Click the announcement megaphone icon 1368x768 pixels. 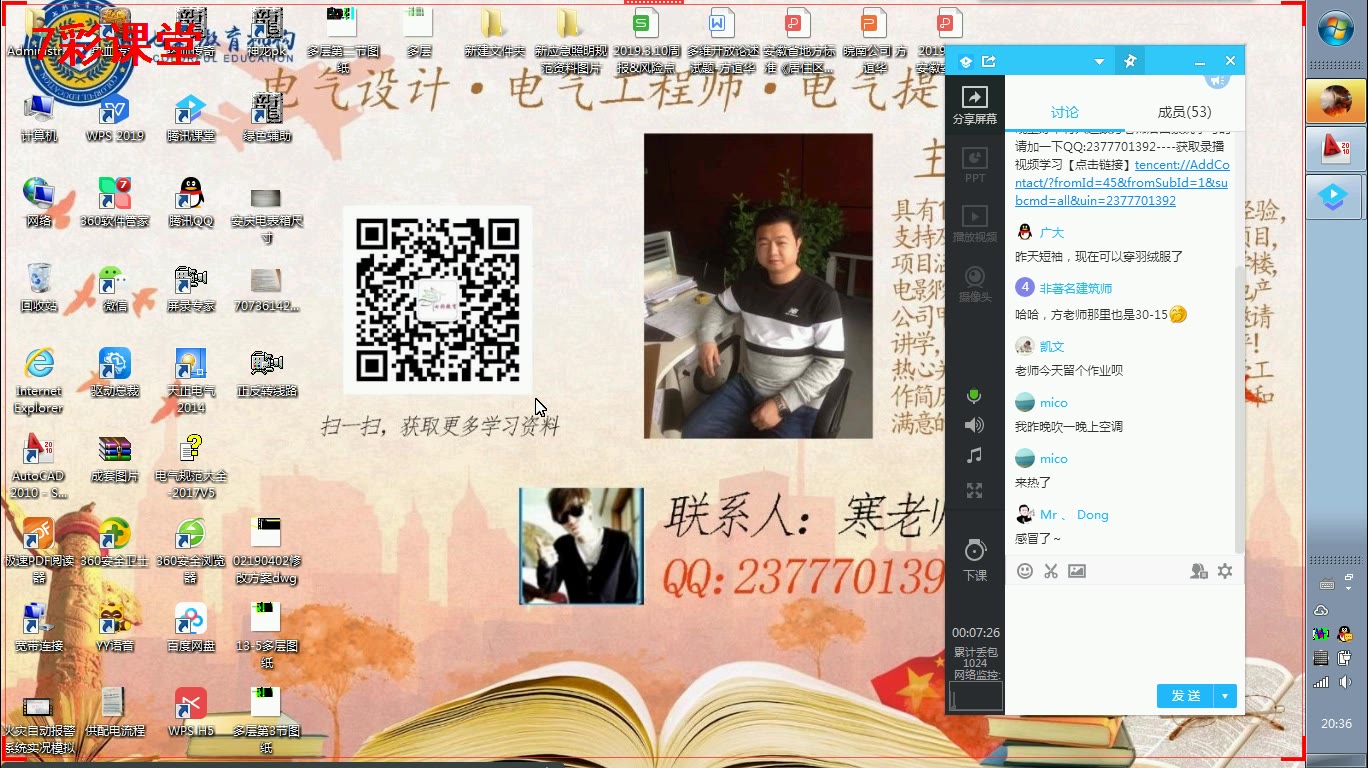coord(1217,79)
